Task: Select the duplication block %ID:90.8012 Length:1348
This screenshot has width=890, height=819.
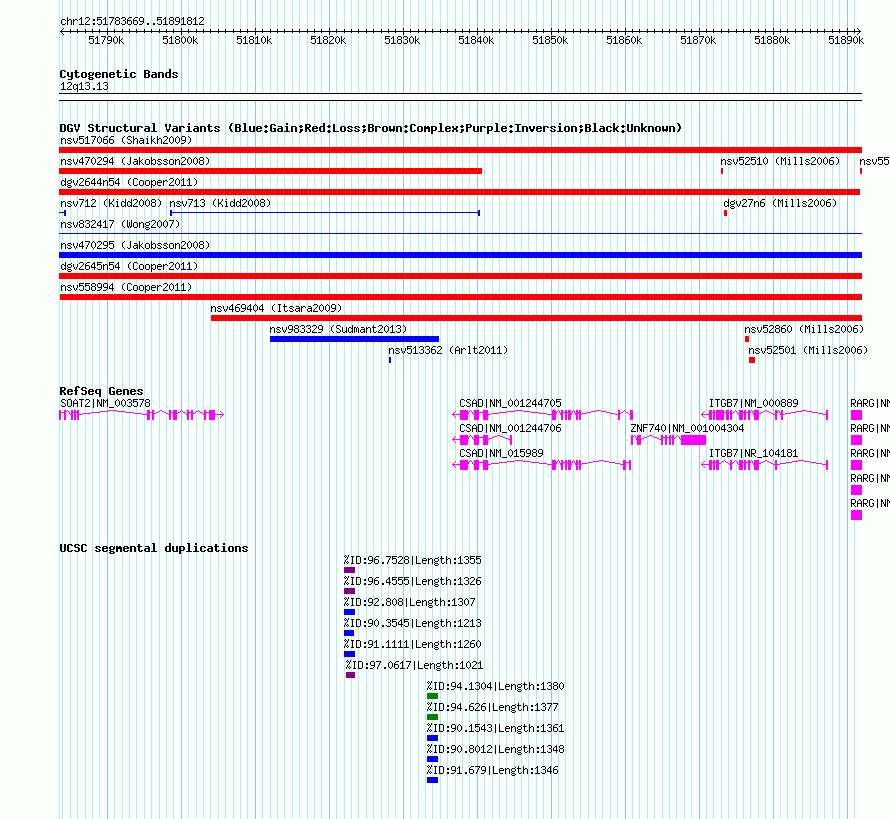Action: [x=433, y=759]
